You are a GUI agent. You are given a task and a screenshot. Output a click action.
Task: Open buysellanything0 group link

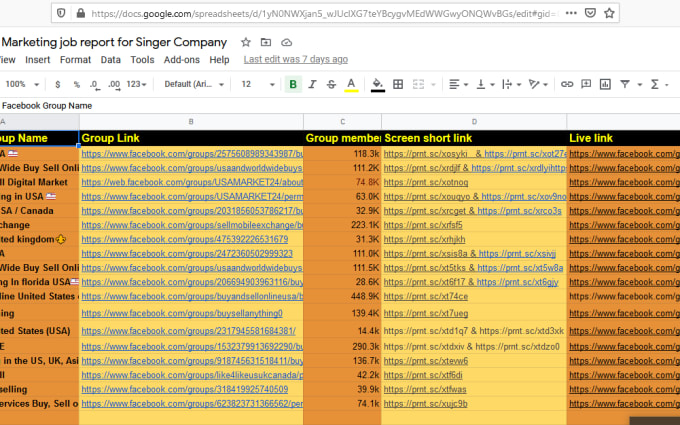click(x=182, y=313)
